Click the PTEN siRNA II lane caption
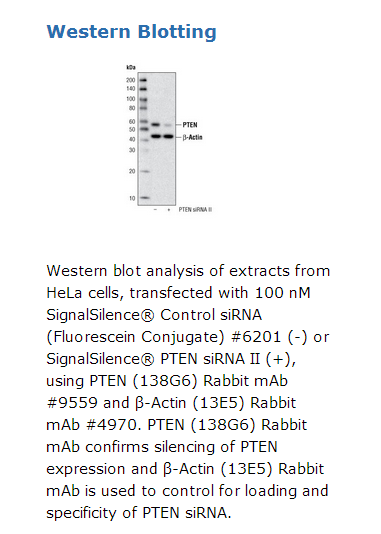 point(195,209)
